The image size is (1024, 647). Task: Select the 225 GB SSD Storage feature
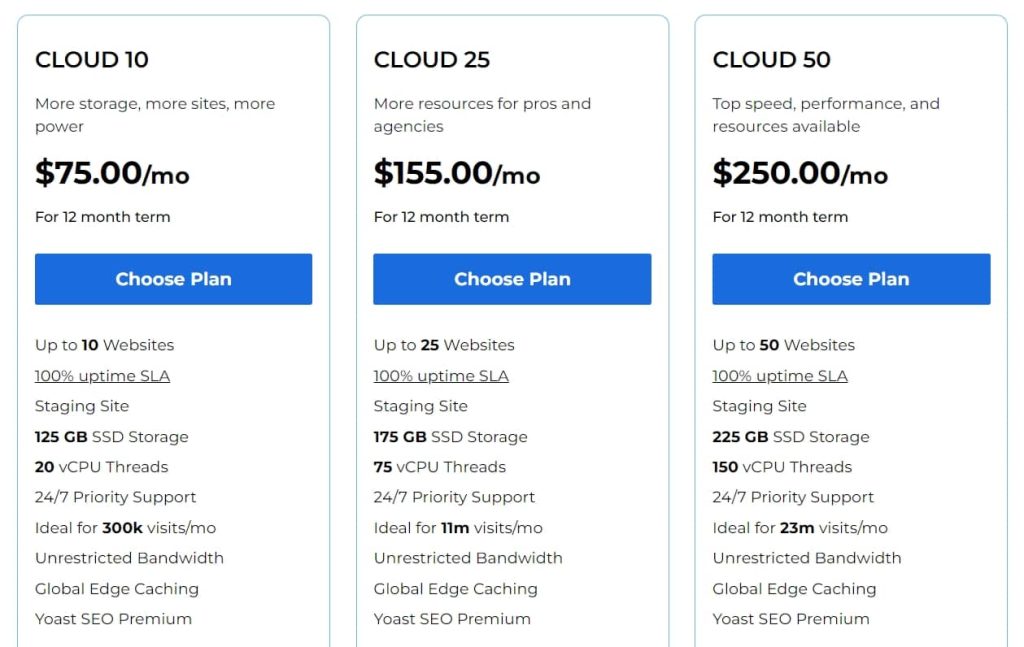(791, 437)
